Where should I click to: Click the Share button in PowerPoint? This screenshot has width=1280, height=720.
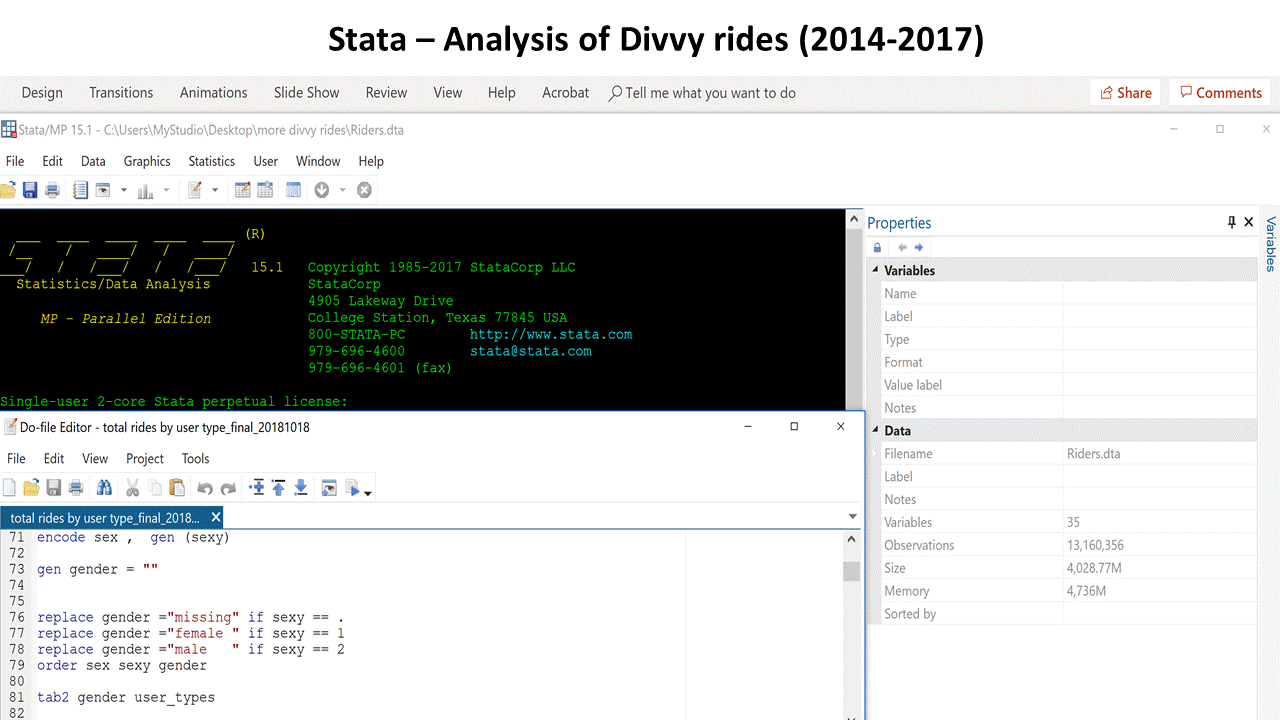click(x=1124, y=92)
